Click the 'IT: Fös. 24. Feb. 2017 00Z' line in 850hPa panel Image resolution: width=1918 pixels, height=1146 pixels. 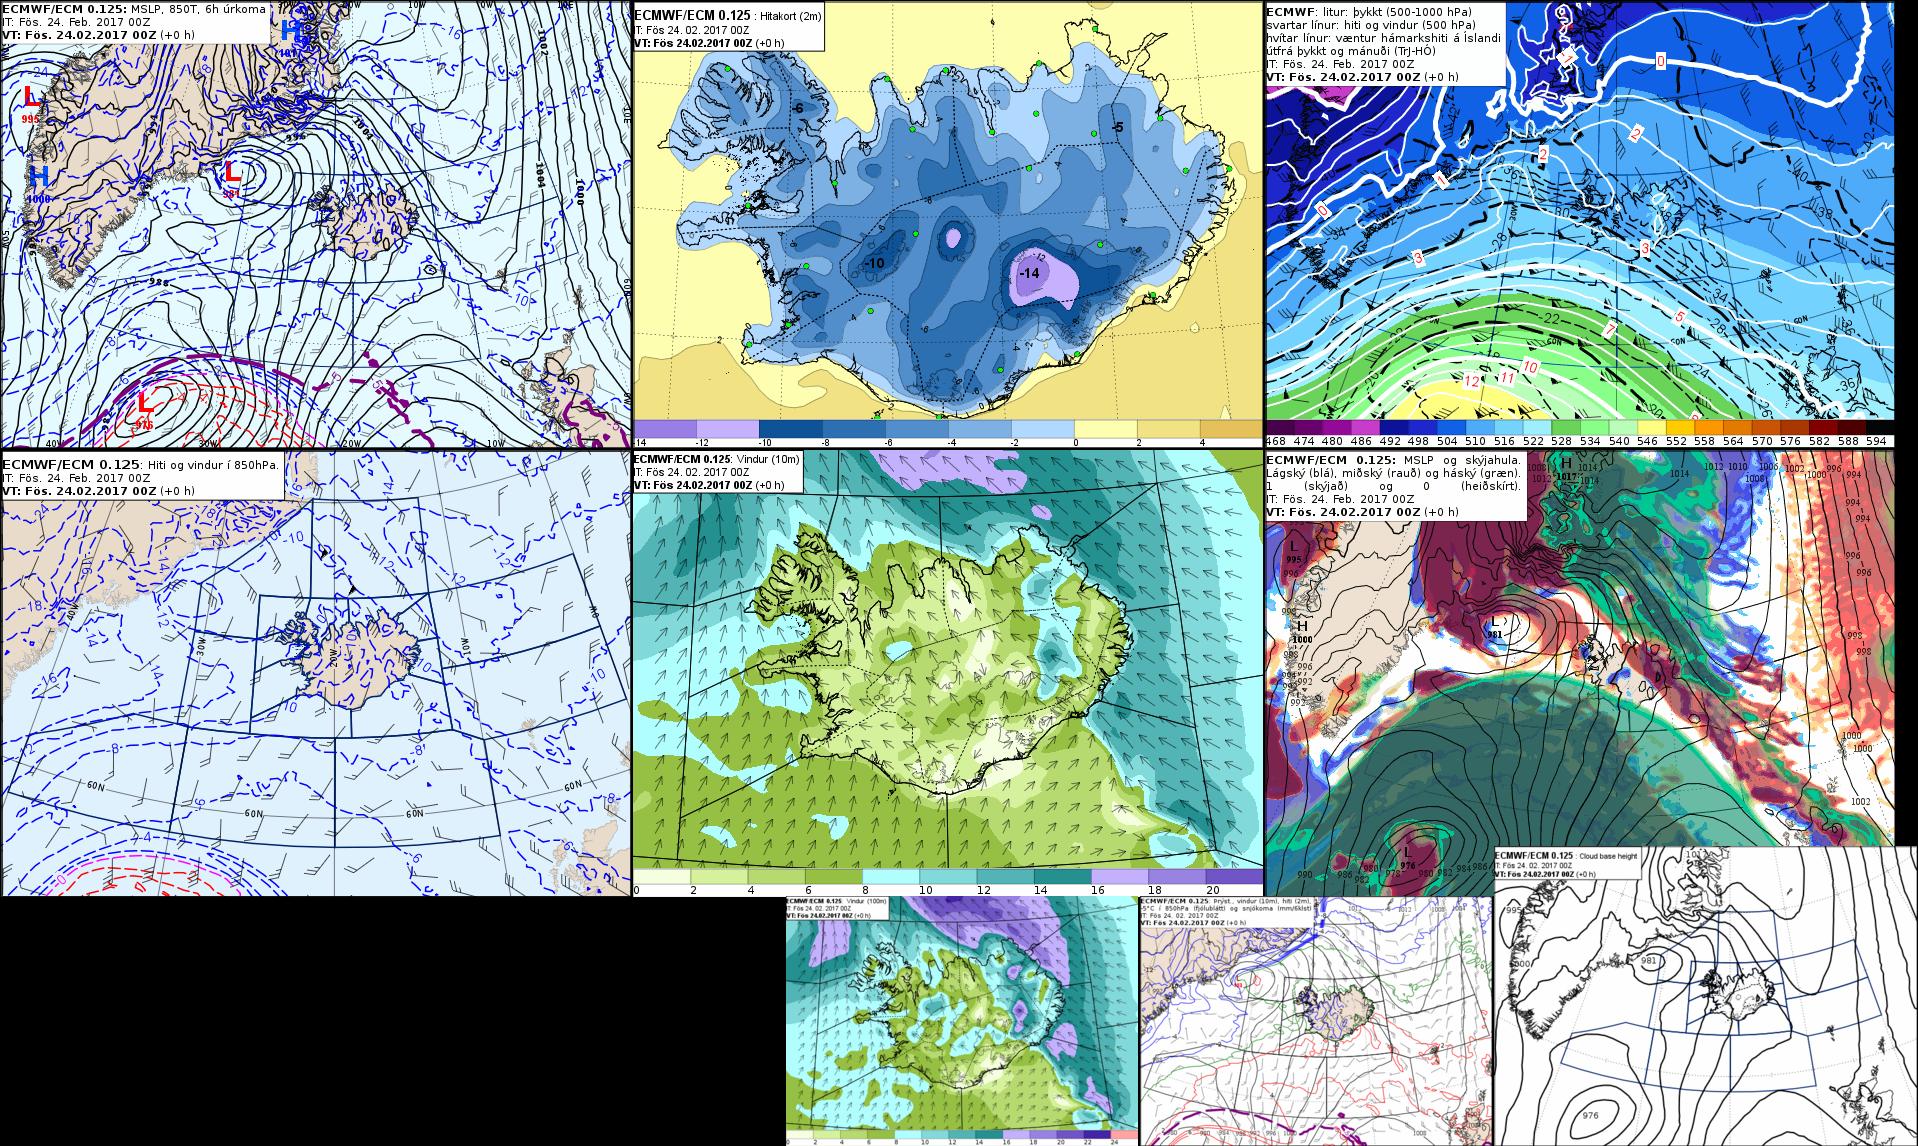[76, 478]
